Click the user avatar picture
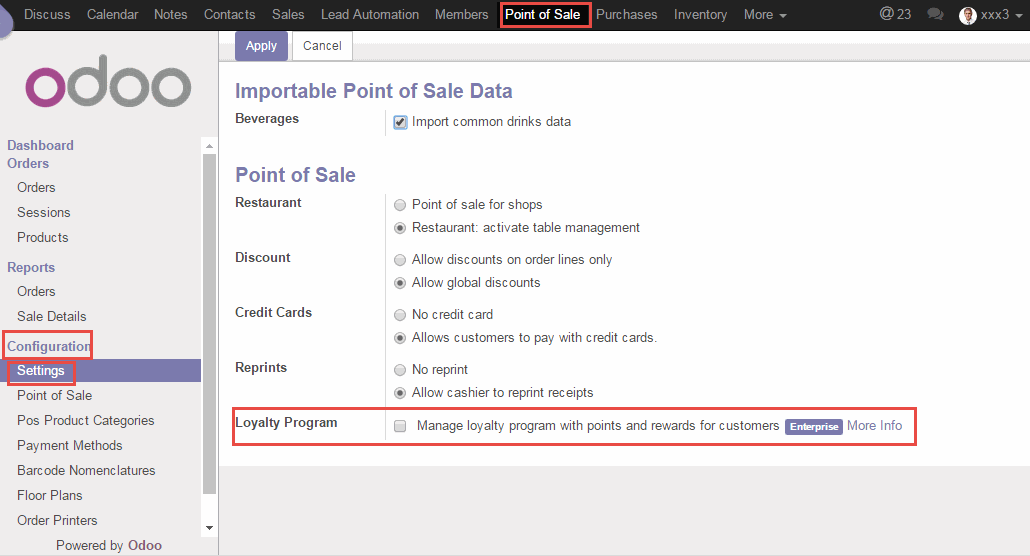The width and height of the screenshot is (1030, 556). 967,15
